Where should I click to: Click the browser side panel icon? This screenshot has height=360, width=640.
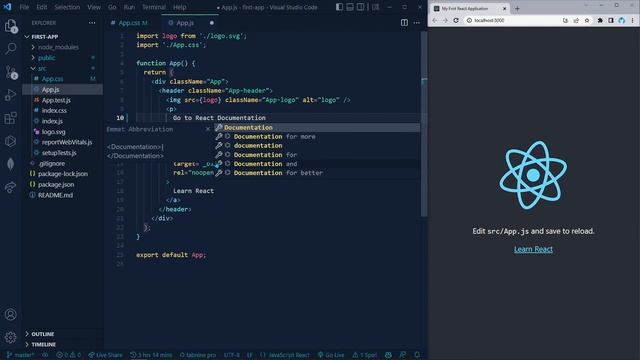pos(611,20)
